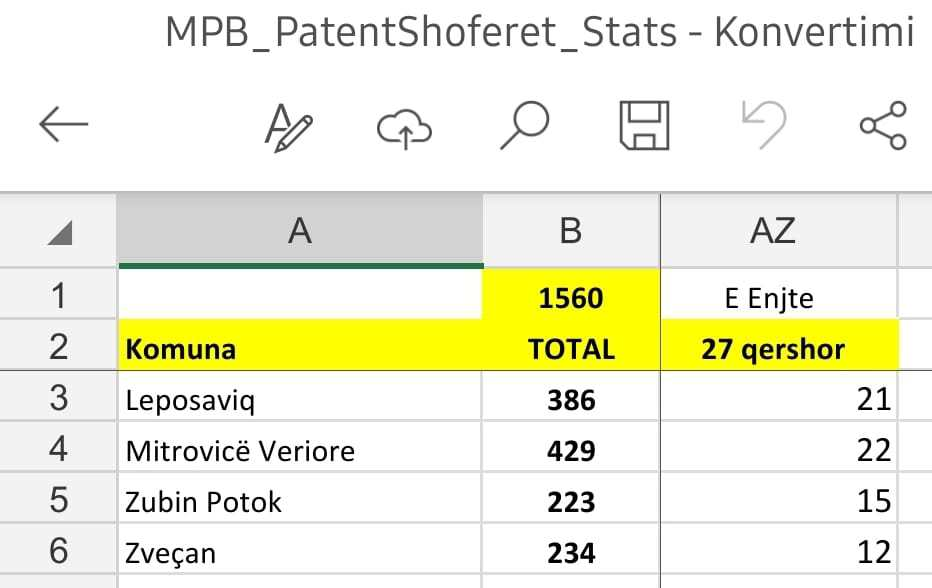Open search with magnifier icon
932x588 pixels.
tap(524, 125)
